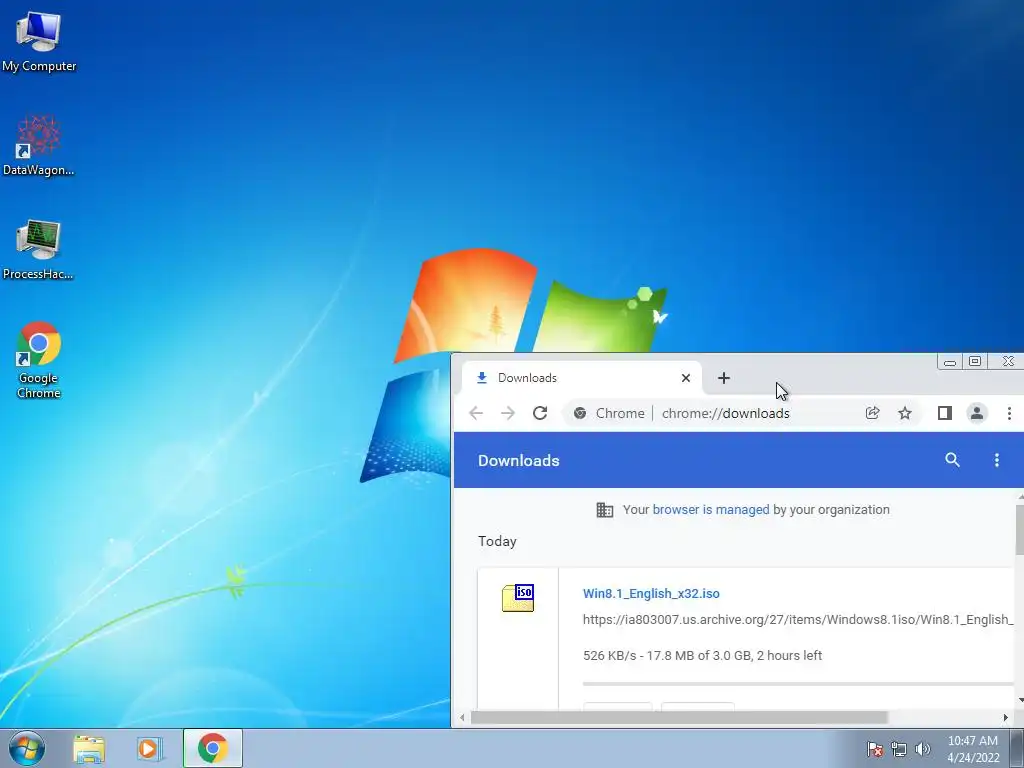Open the network tray icon
Screen dimensions: 1024x768
(899, 749)
